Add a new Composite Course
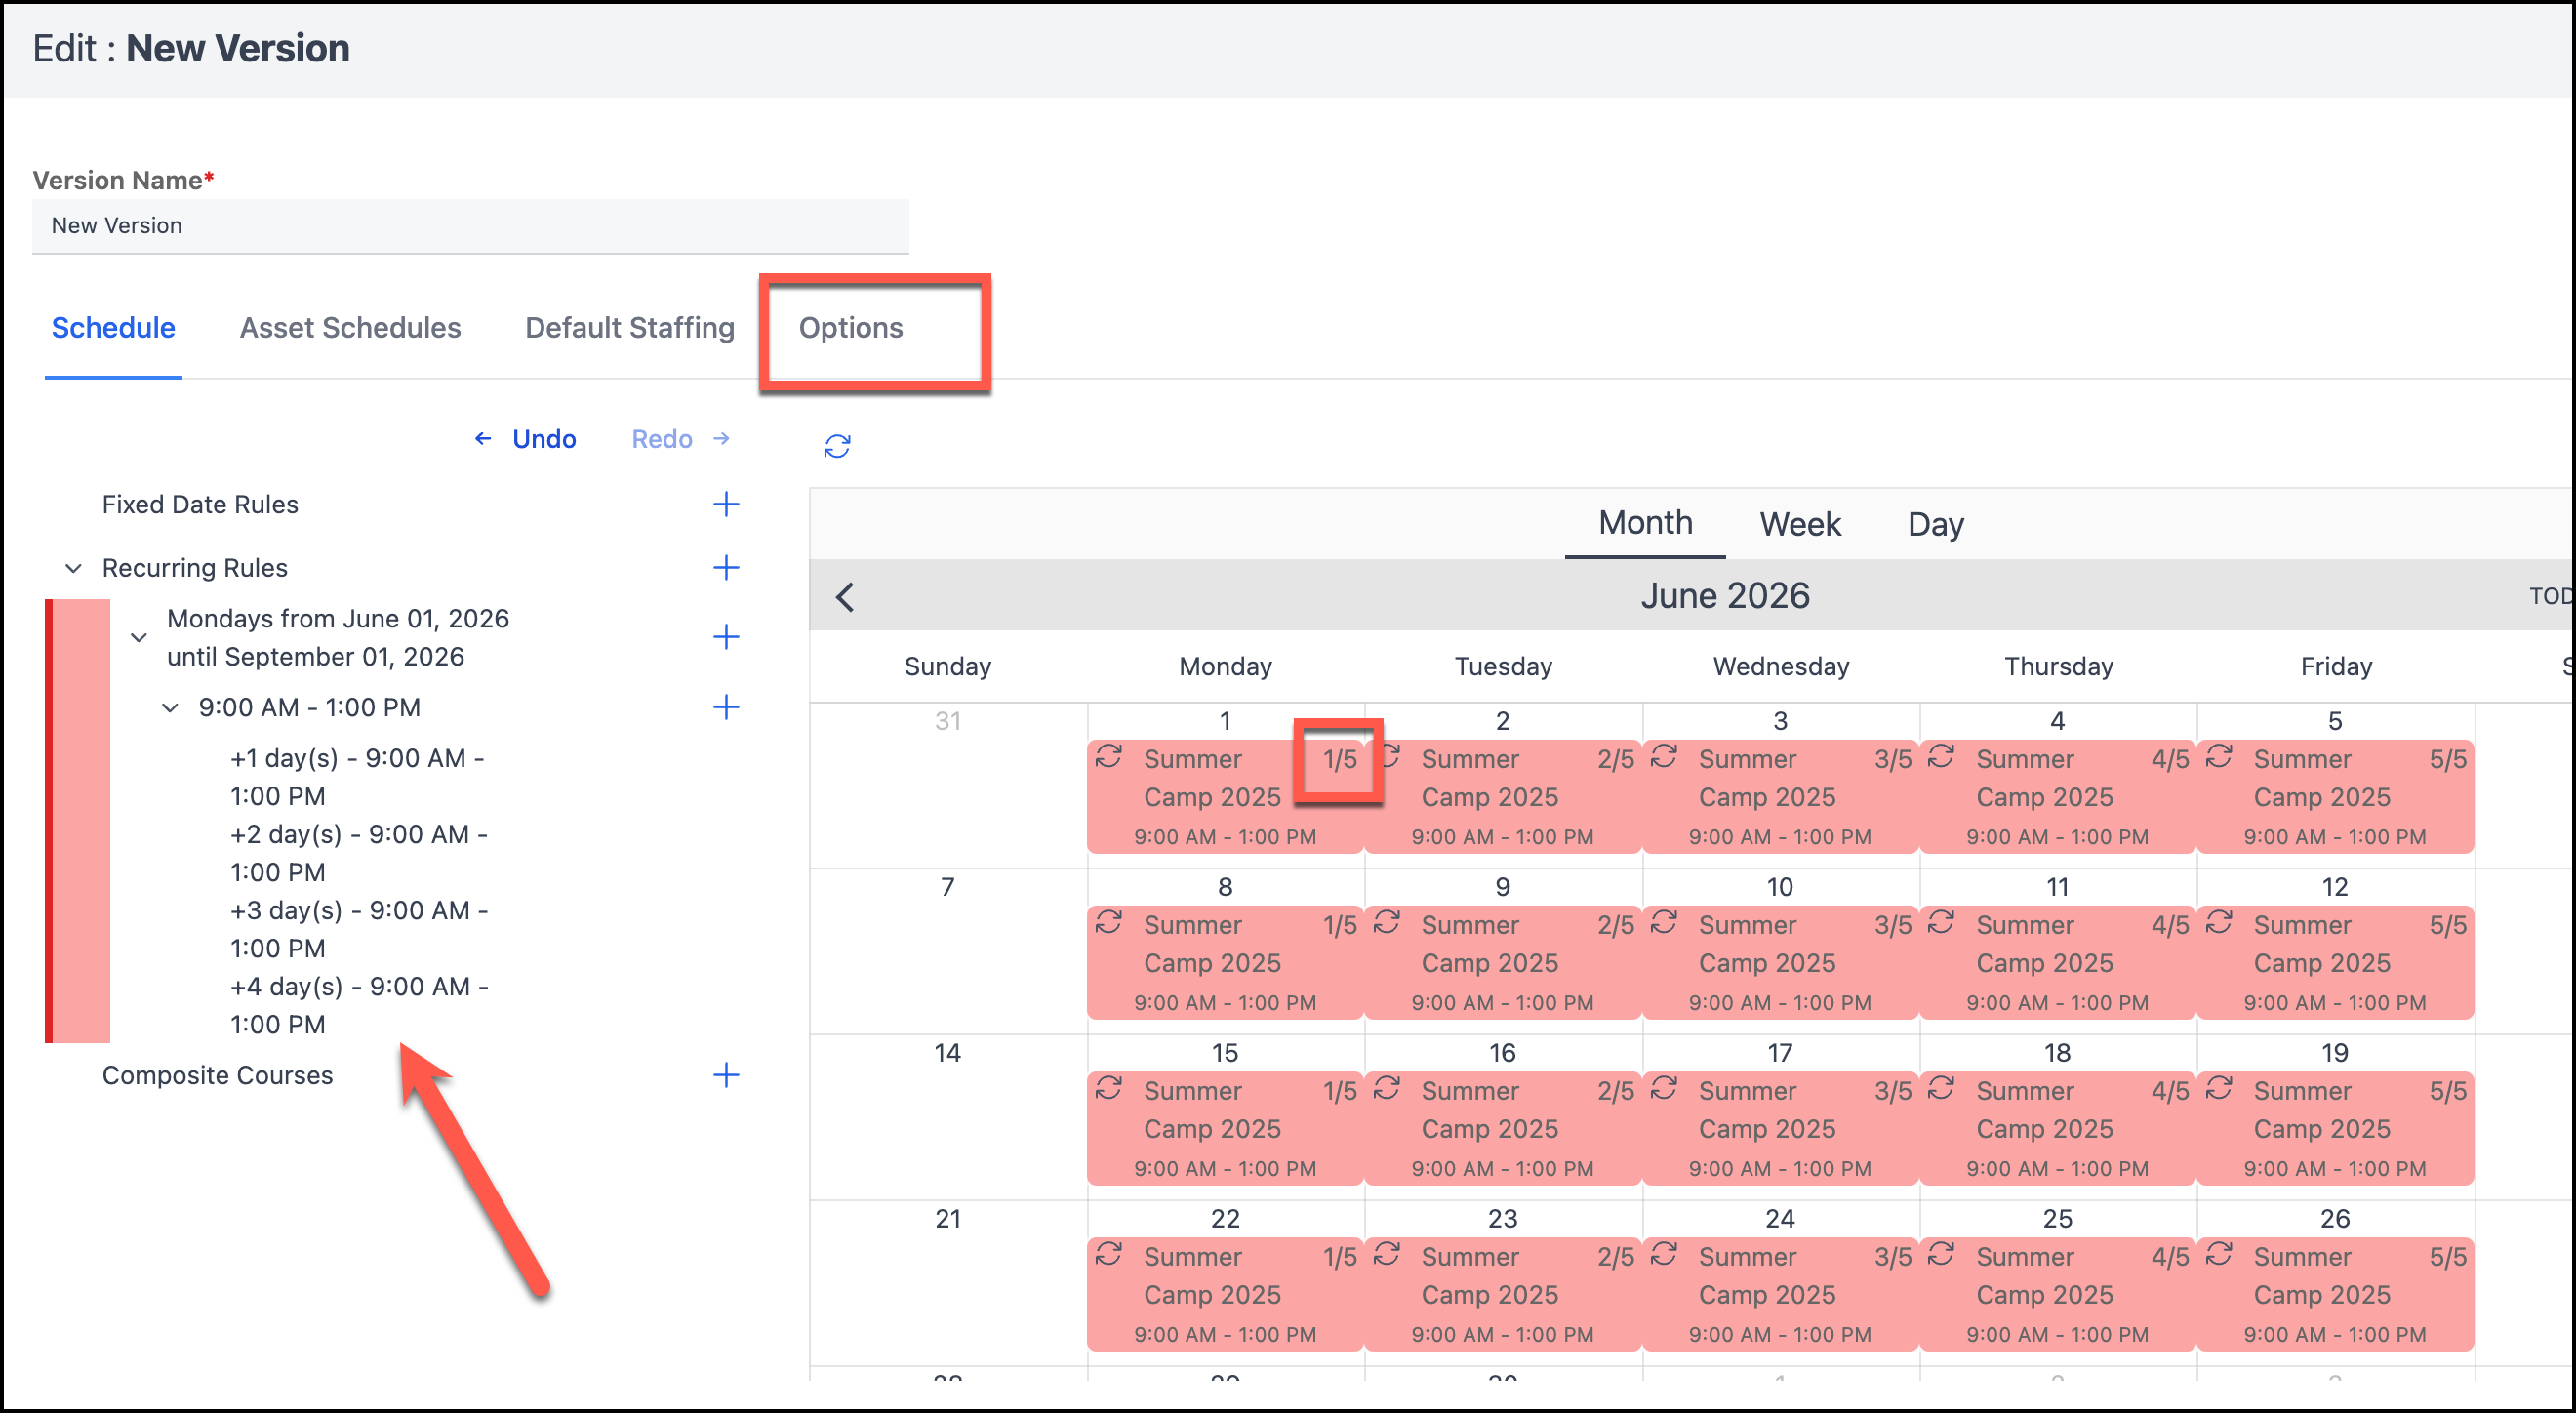 tap(726, 1075)
